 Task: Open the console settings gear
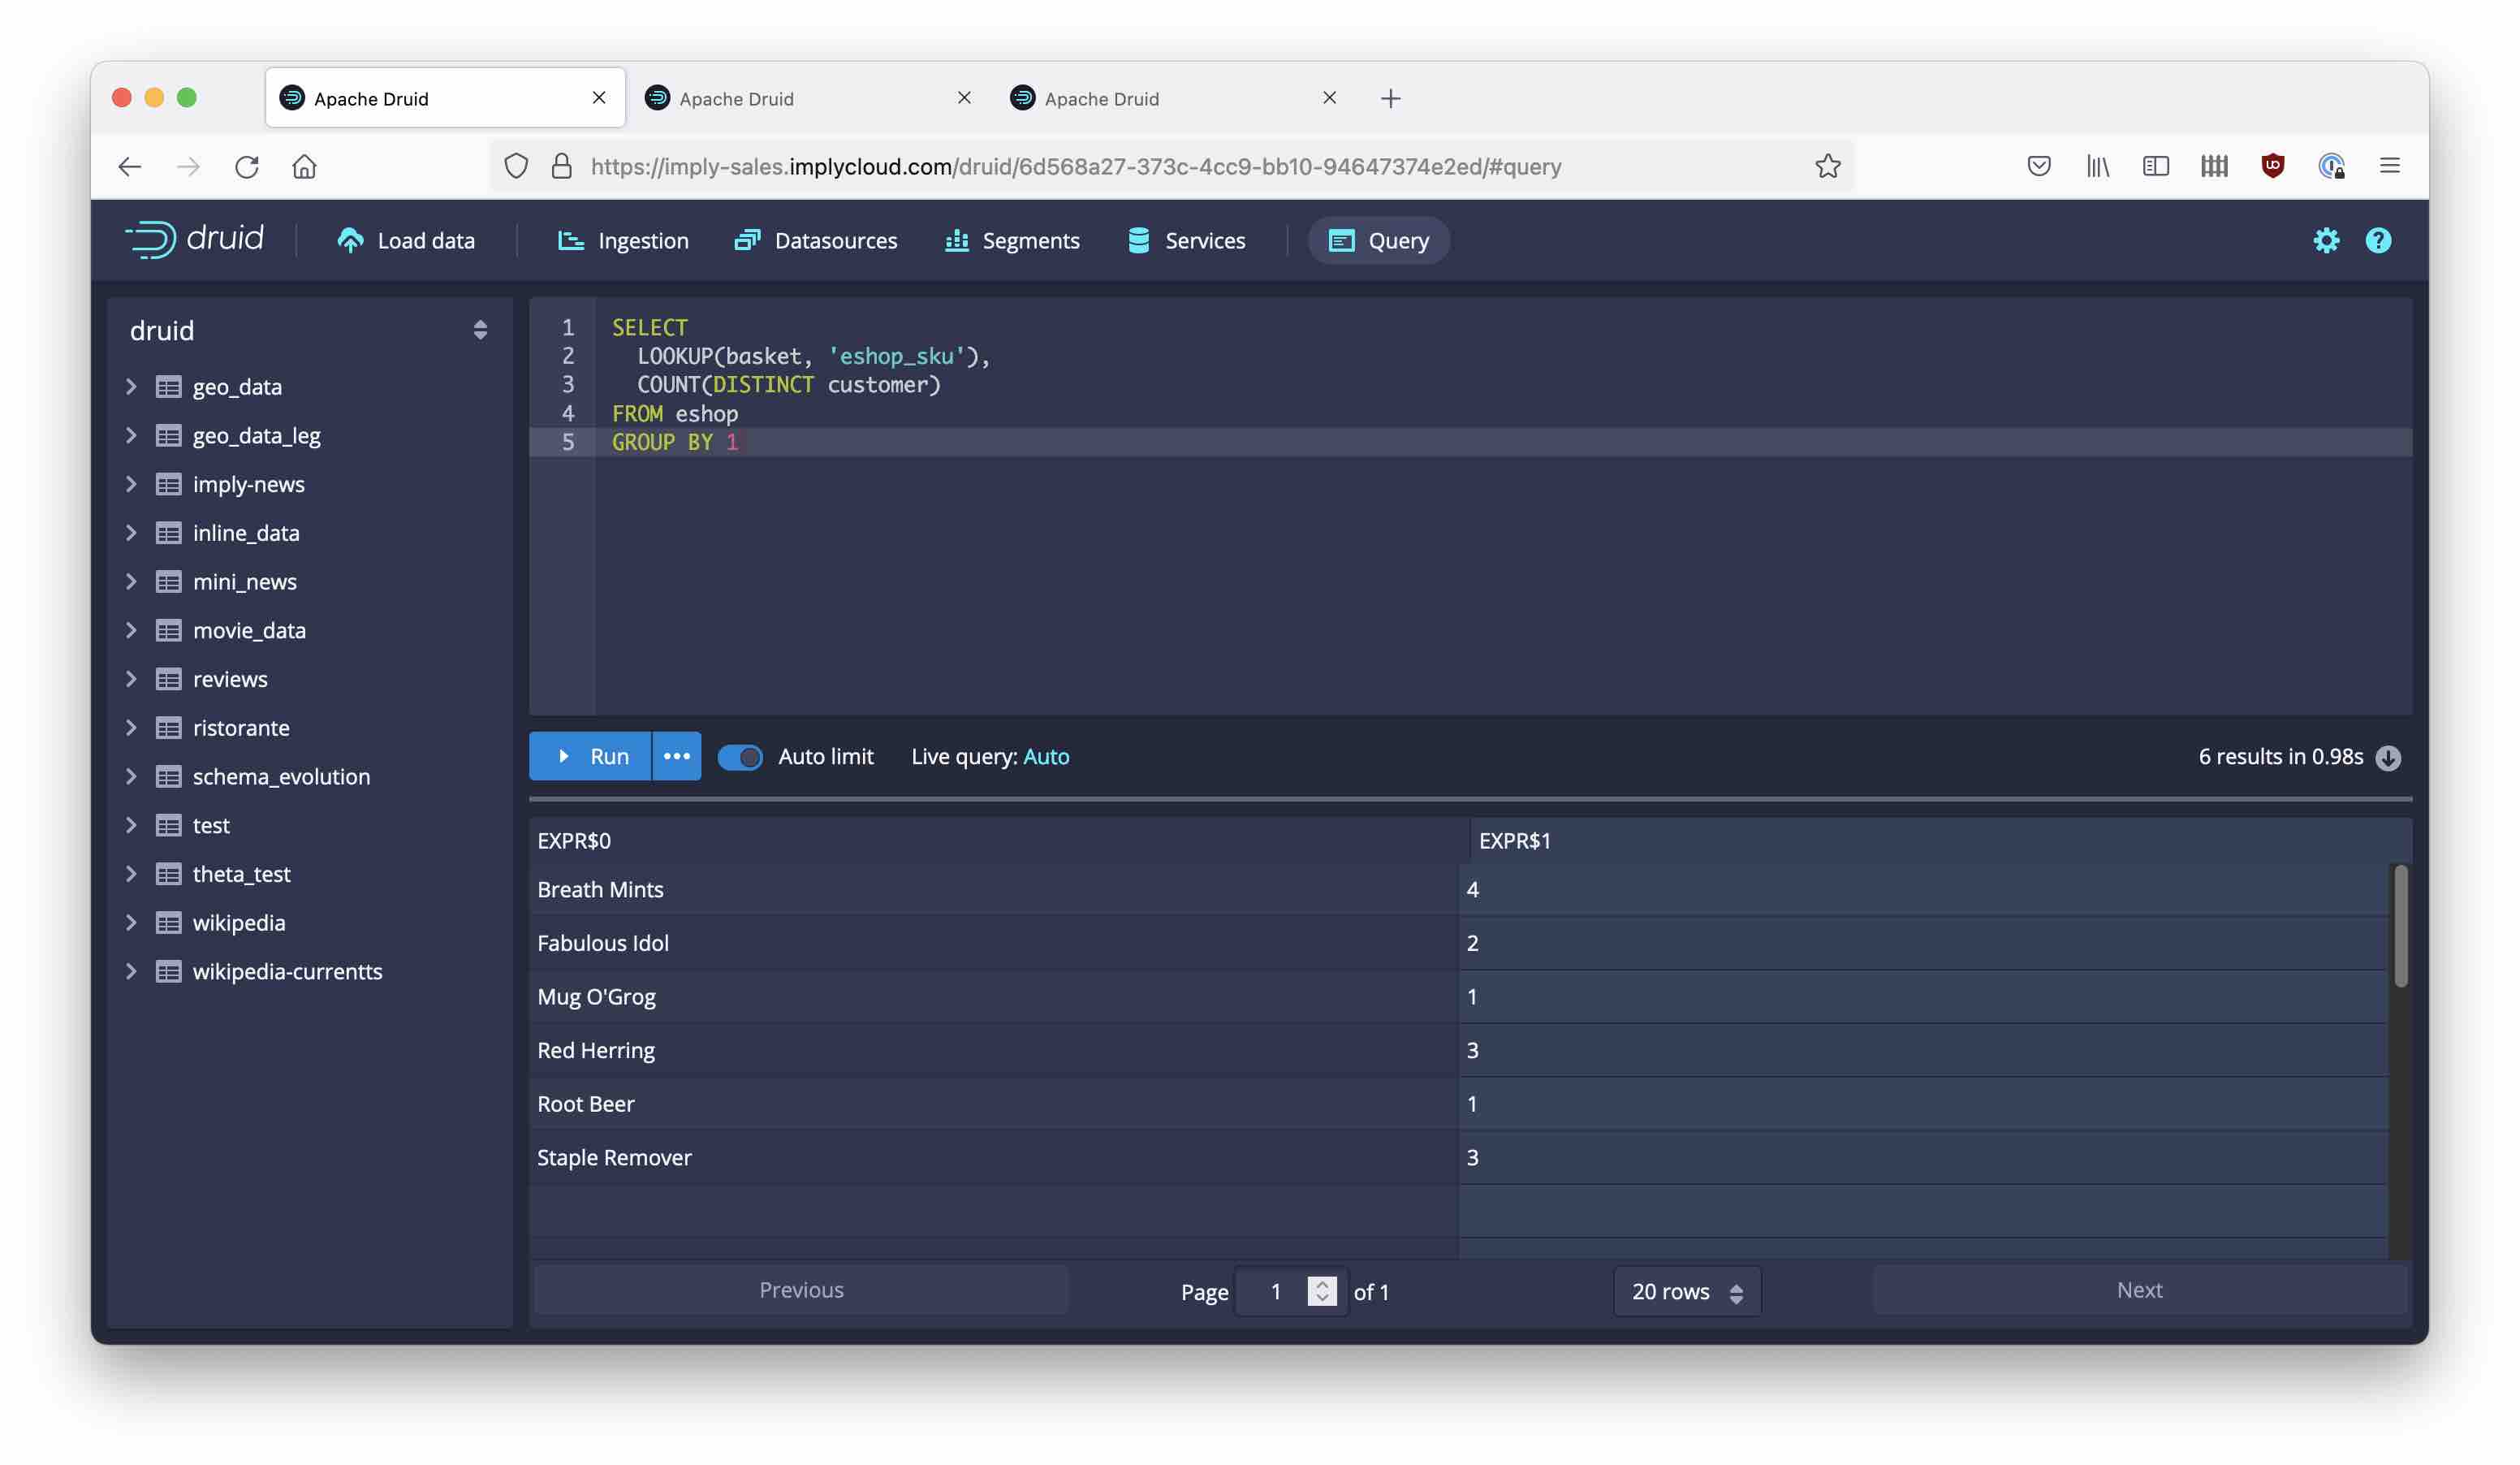[2327, 240]
